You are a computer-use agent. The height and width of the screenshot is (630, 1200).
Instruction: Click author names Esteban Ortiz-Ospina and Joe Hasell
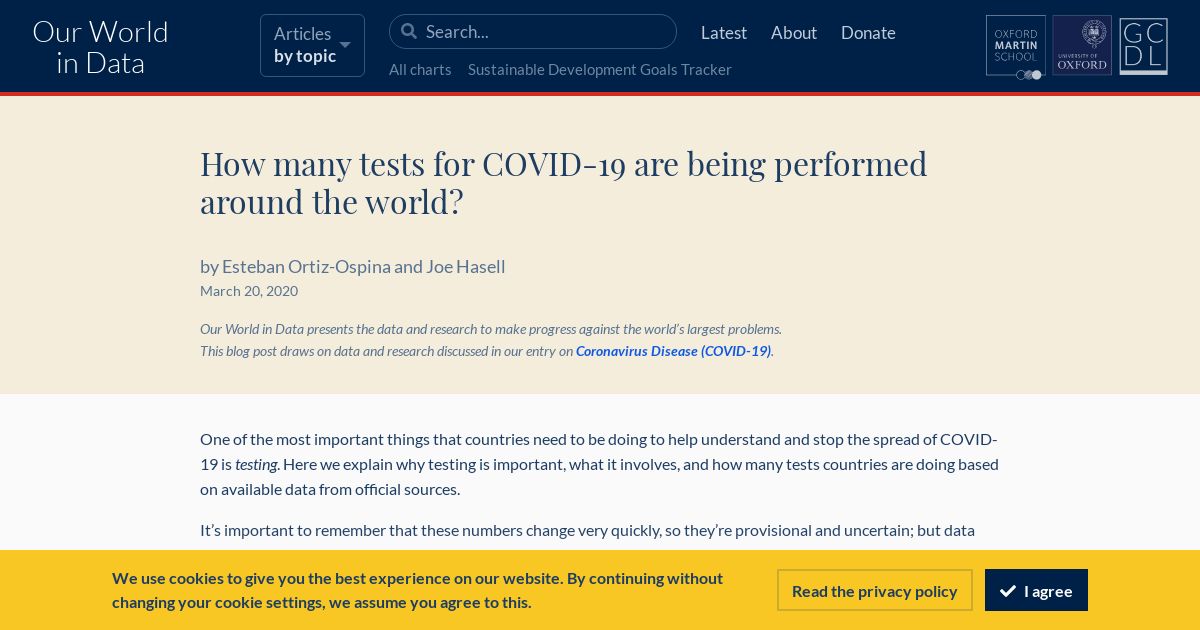364,266
